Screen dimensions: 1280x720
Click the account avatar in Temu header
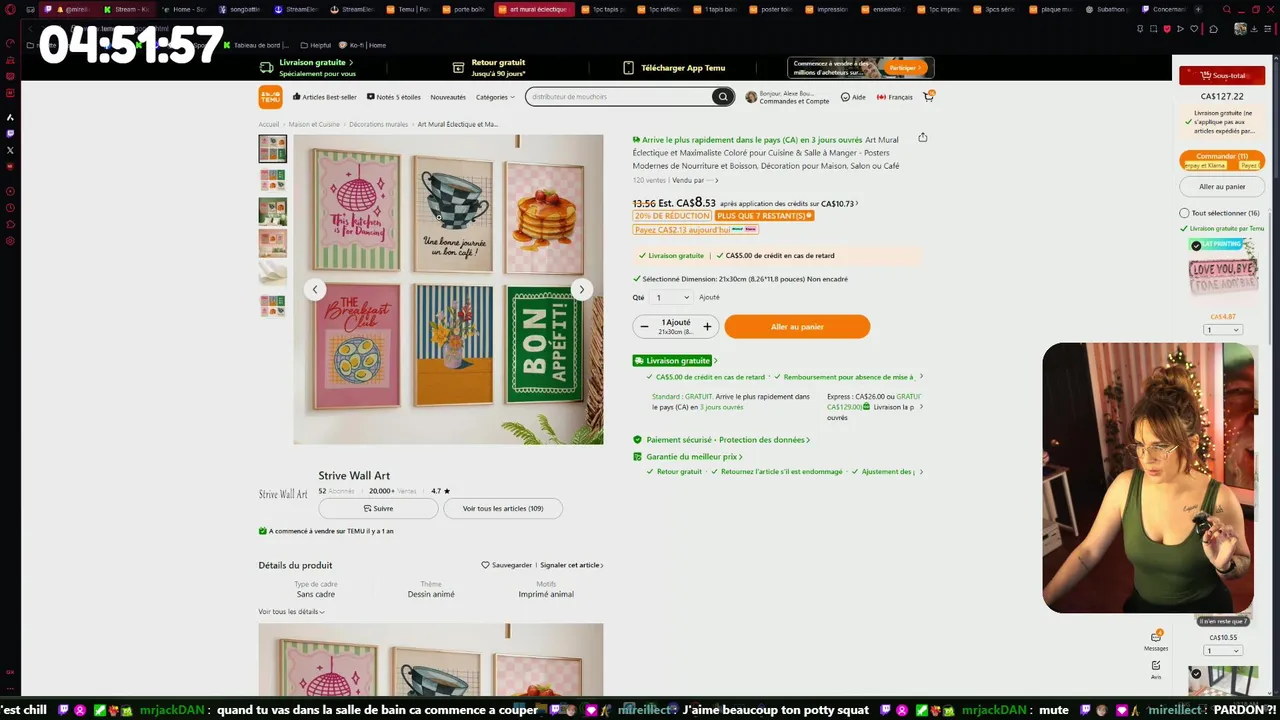tap(751, 97)
